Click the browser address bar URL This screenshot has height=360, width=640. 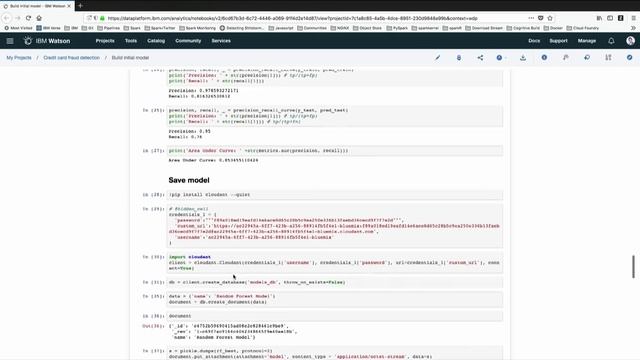(292, 18)
